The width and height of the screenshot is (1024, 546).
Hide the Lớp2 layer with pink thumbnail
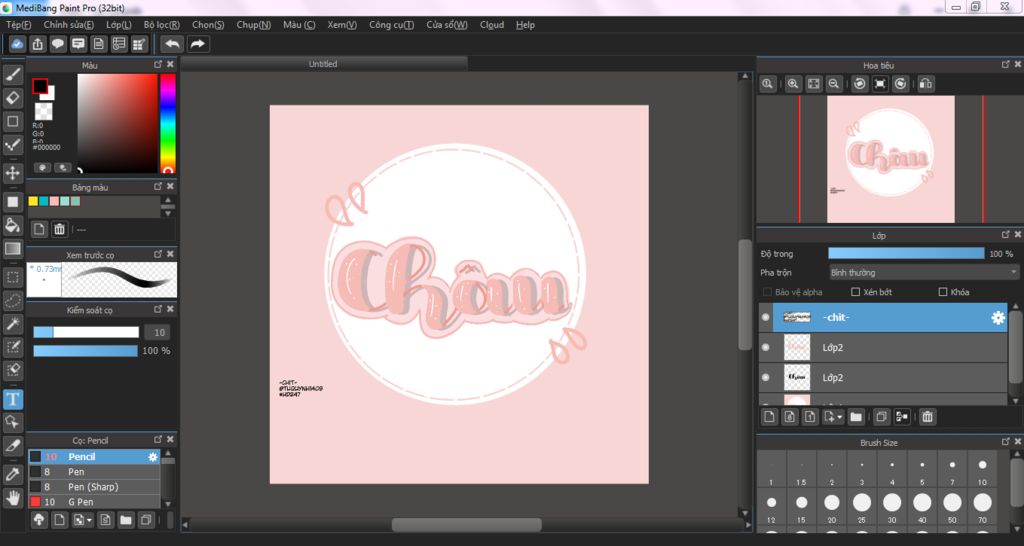(766, 347)
